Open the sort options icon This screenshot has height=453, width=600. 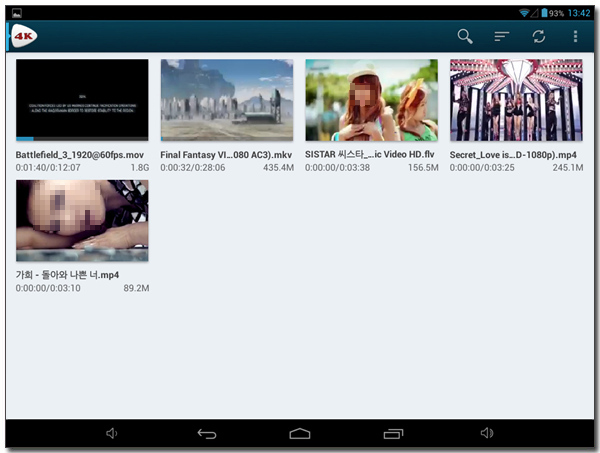pos(501,37)
